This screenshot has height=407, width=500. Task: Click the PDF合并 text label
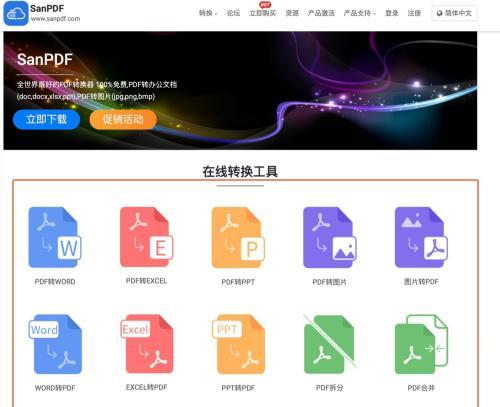[421, 388]
